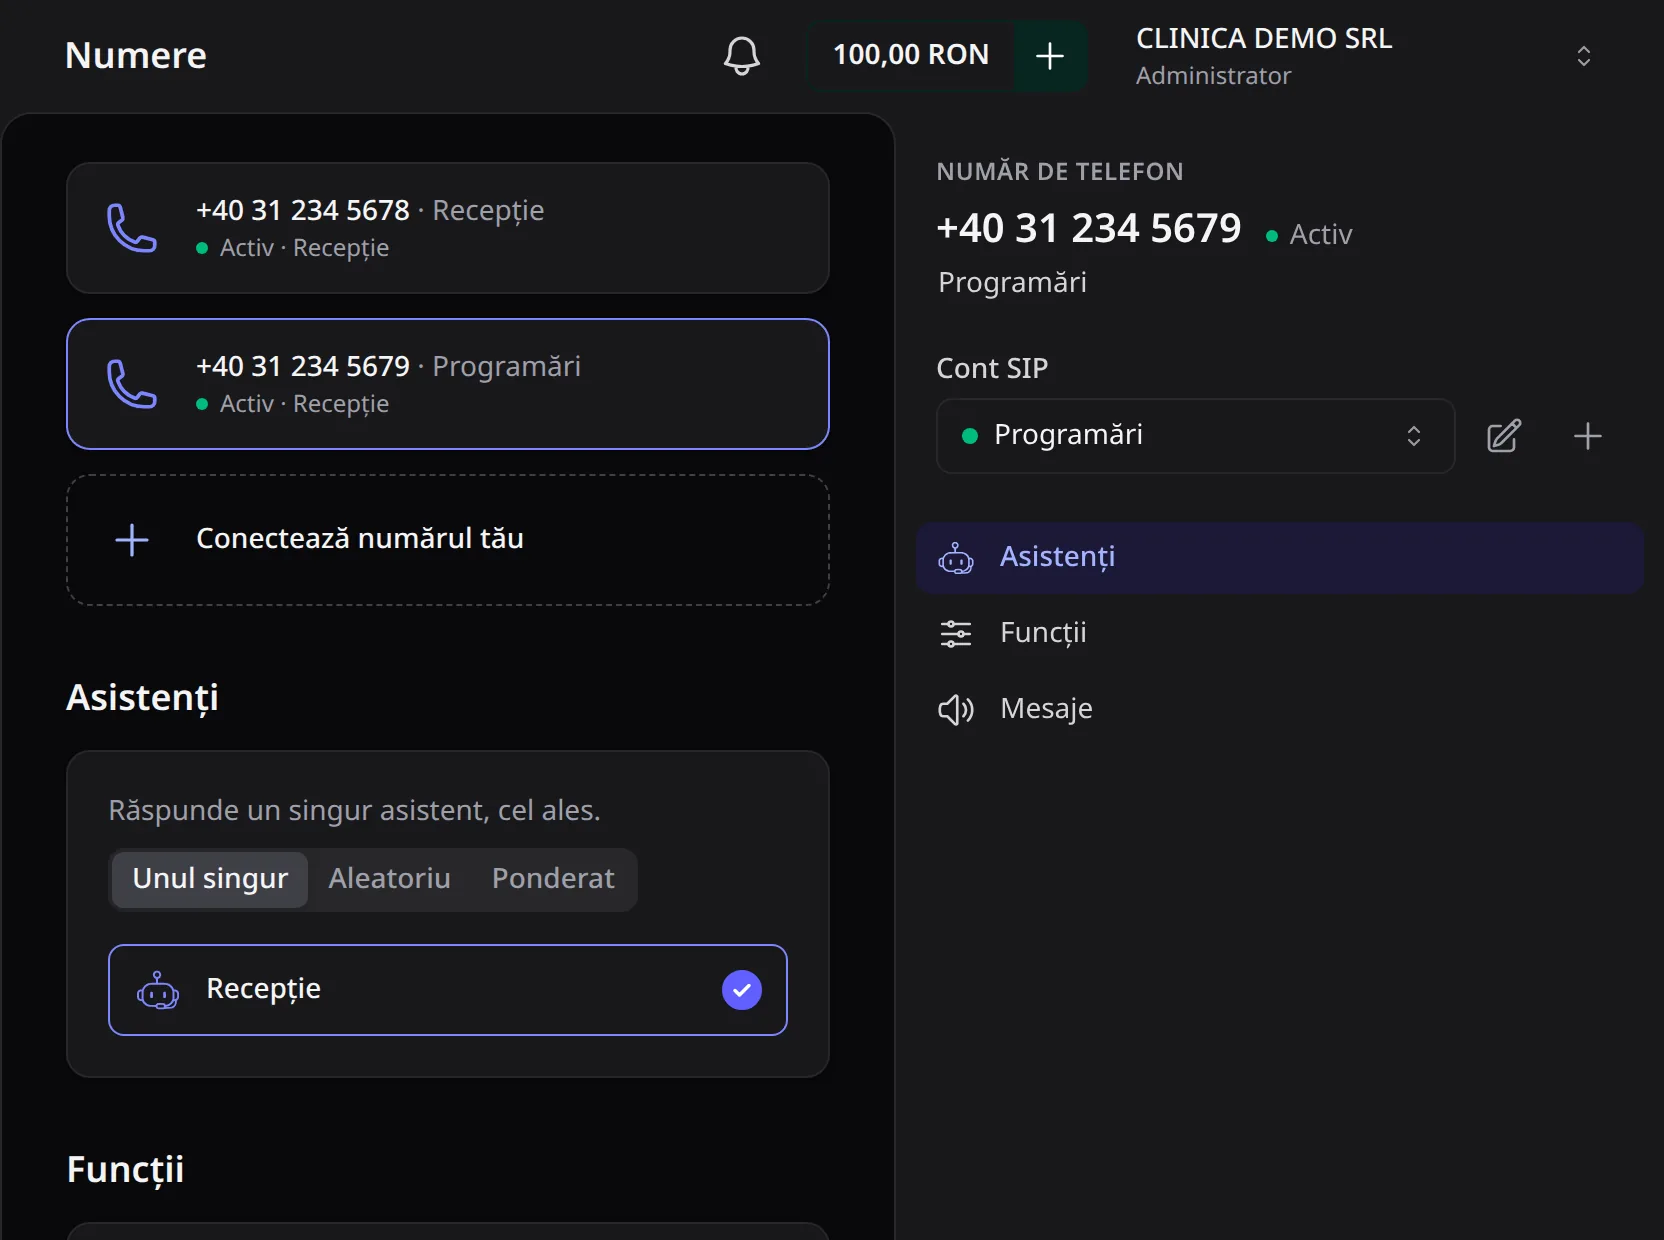
Task: Click the phone icon for number 5678
Action: [132, 228]
